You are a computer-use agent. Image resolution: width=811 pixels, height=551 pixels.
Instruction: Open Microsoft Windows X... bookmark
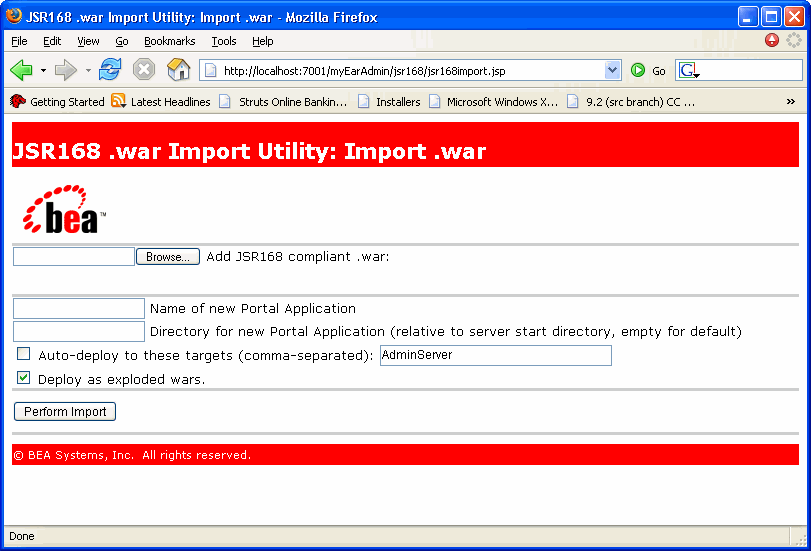pyautogui.click(x=494, y=102)
